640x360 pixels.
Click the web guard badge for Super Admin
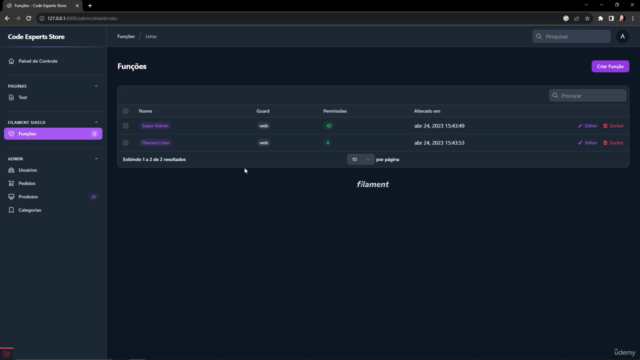264,126
